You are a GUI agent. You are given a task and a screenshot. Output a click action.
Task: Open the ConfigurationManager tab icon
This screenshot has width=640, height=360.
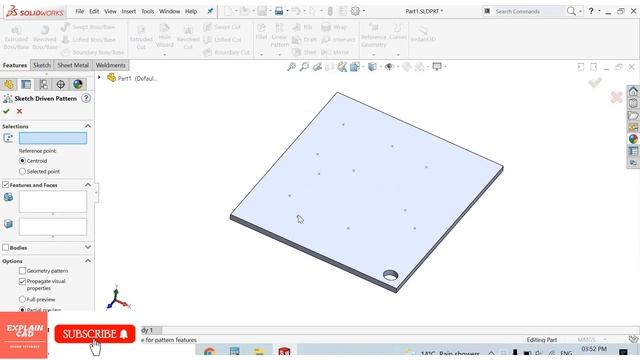coord(44,84)
